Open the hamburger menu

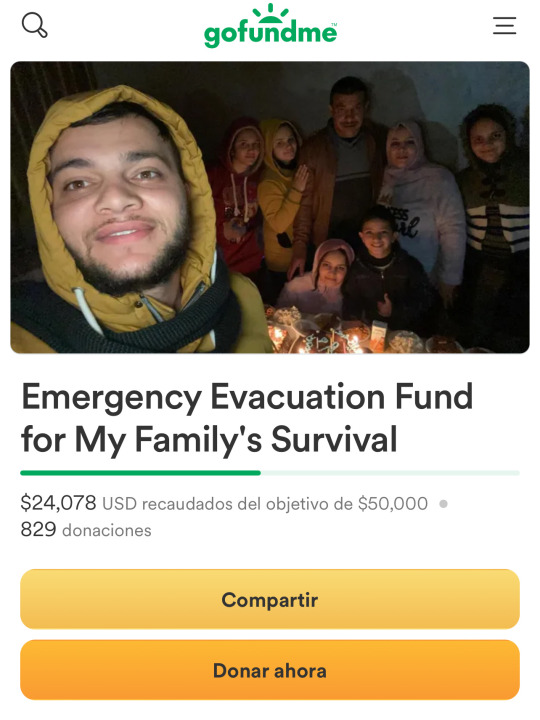[505, 26]
